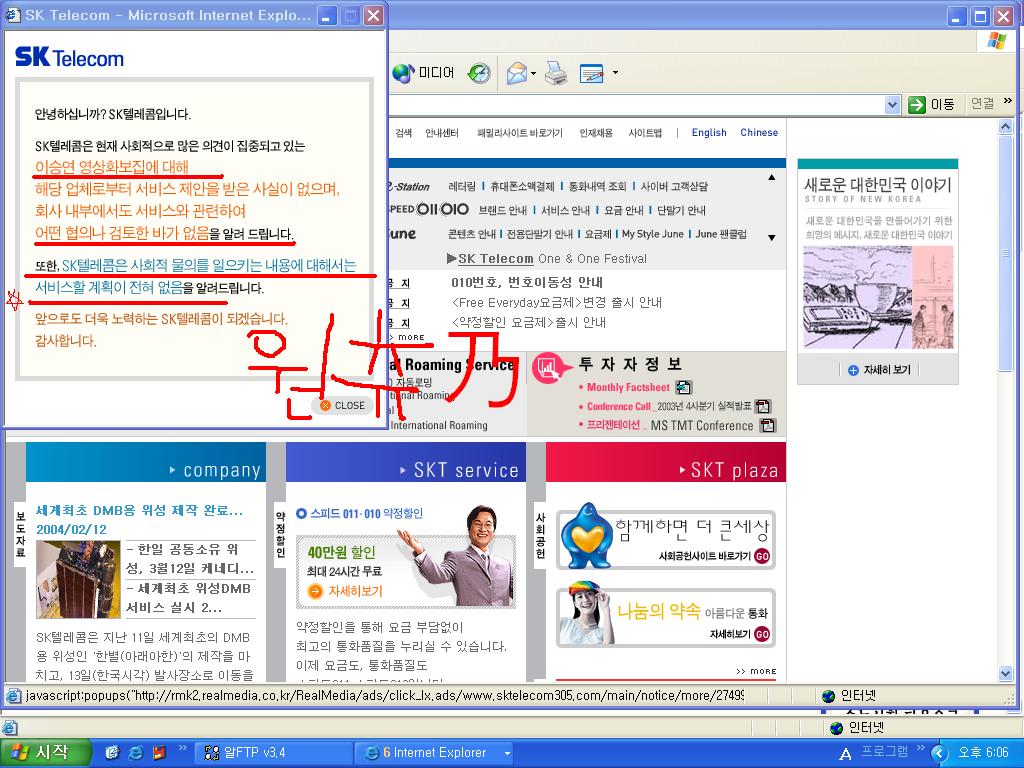This screenshot has width=1024, height=768.
Task: Expand the 6 Internet Explorer taskbar group
Action: pos(436,753)
